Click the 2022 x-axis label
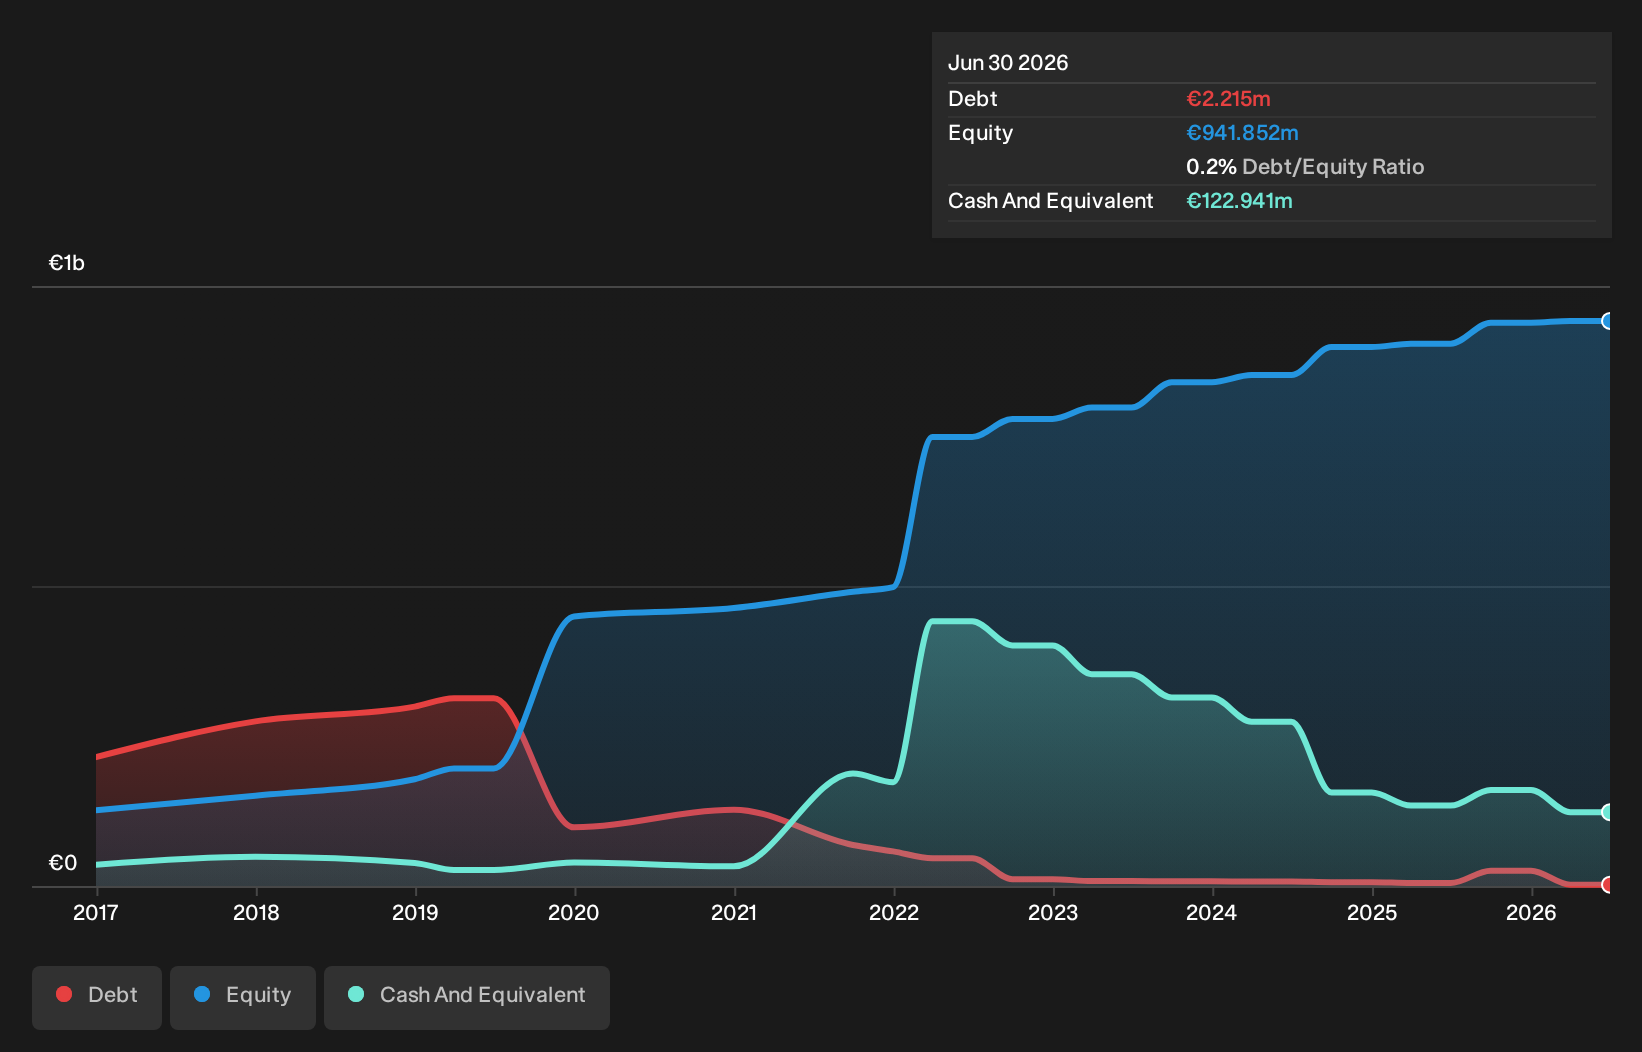1642x1052 pixels. (894, 912)
